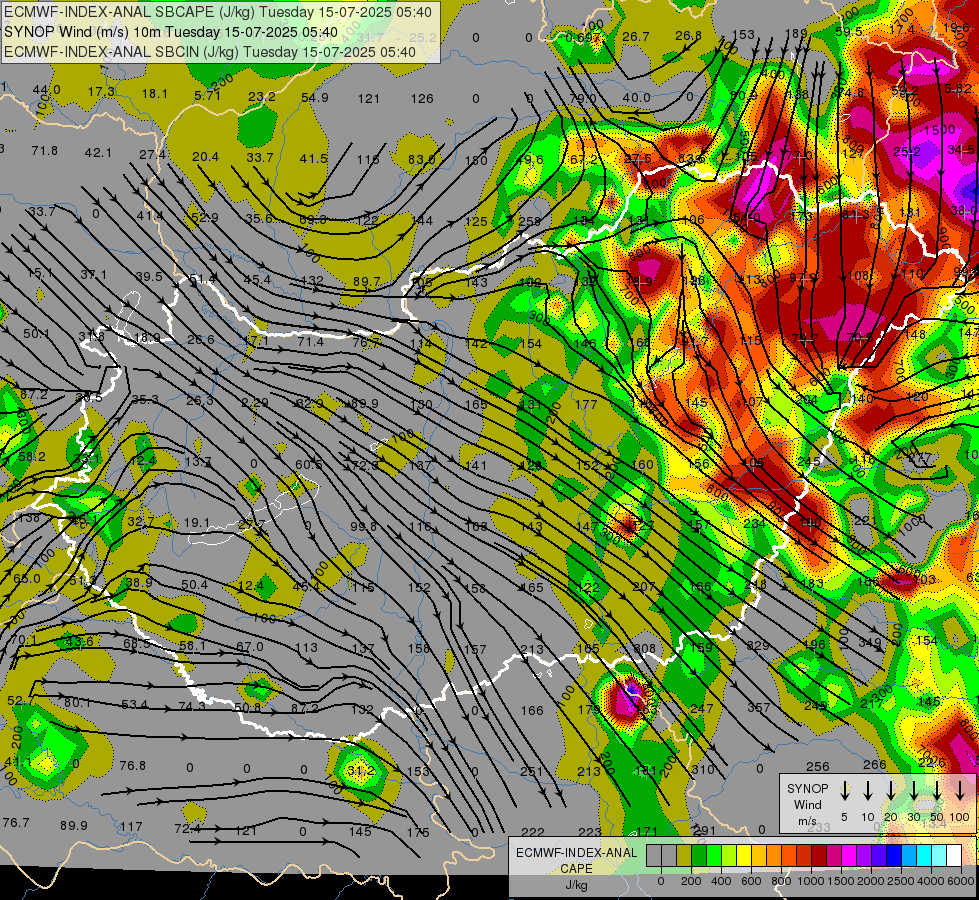Screen dimensions: 979x900
Task: Click the SBCIN title line
Action: click(210, 52)
